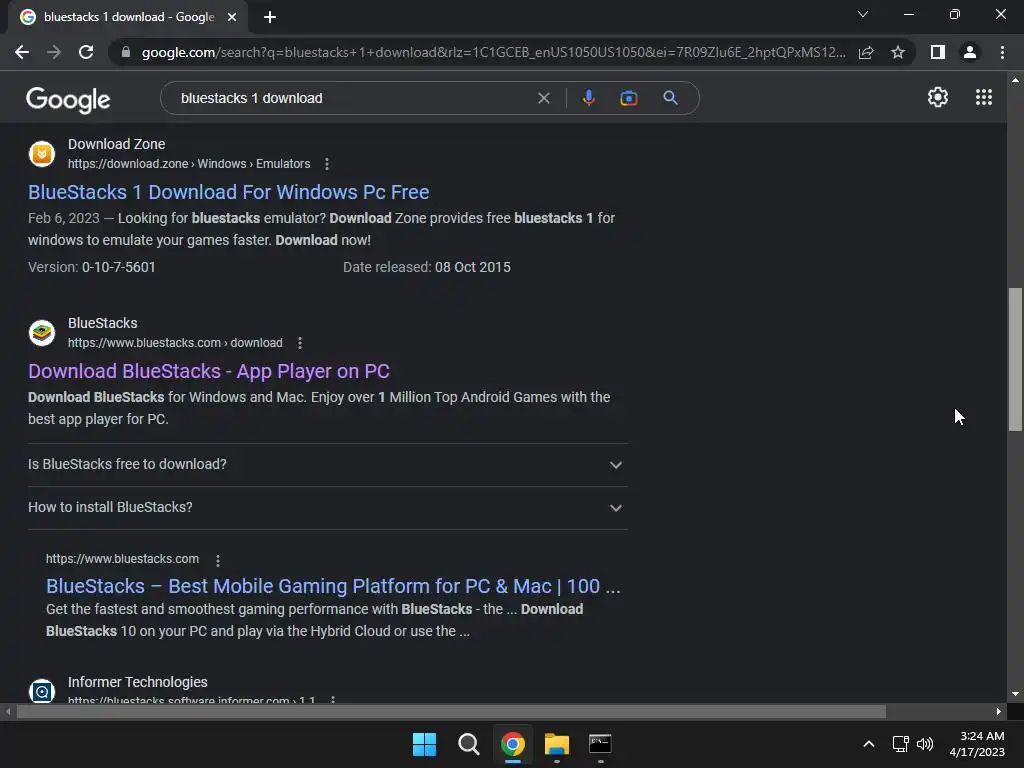Open BlueStacks 1 Download For Windows result
The width and height of the screenshot is (1024, 768).
(x=229, y=192)
